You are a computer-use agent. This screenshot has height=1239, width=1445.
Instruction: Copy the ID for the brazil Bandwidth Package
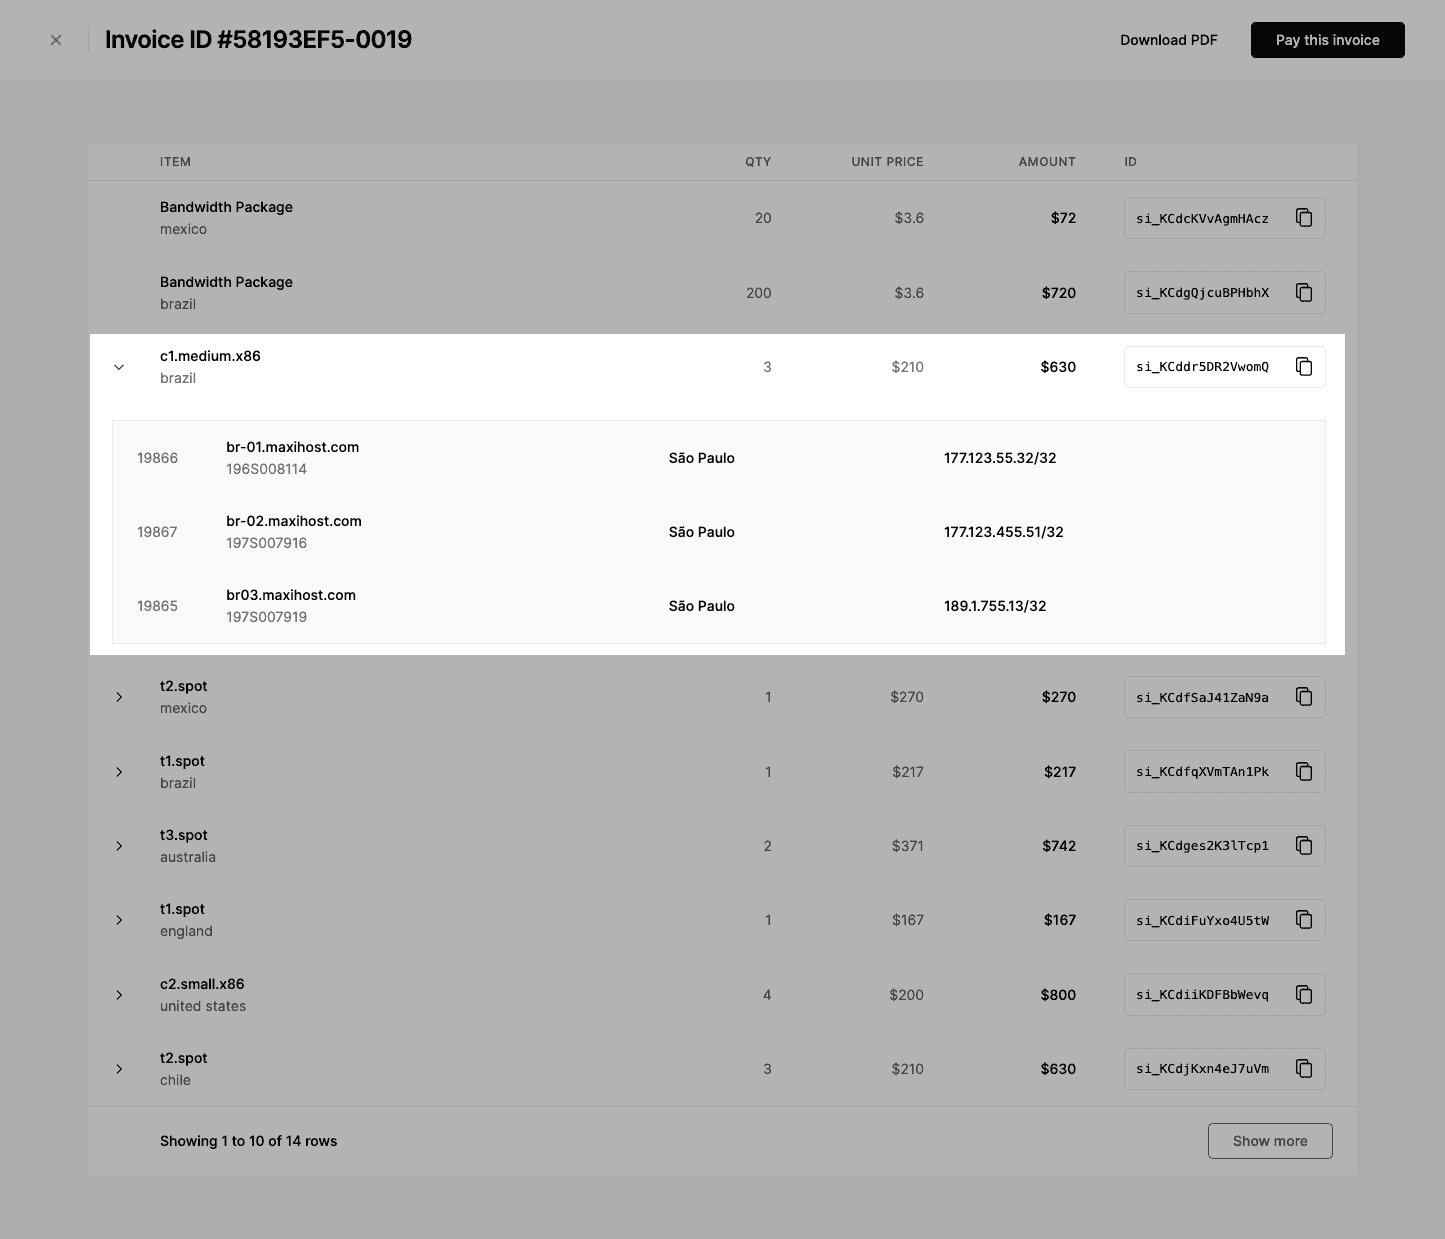(1304, 292)
